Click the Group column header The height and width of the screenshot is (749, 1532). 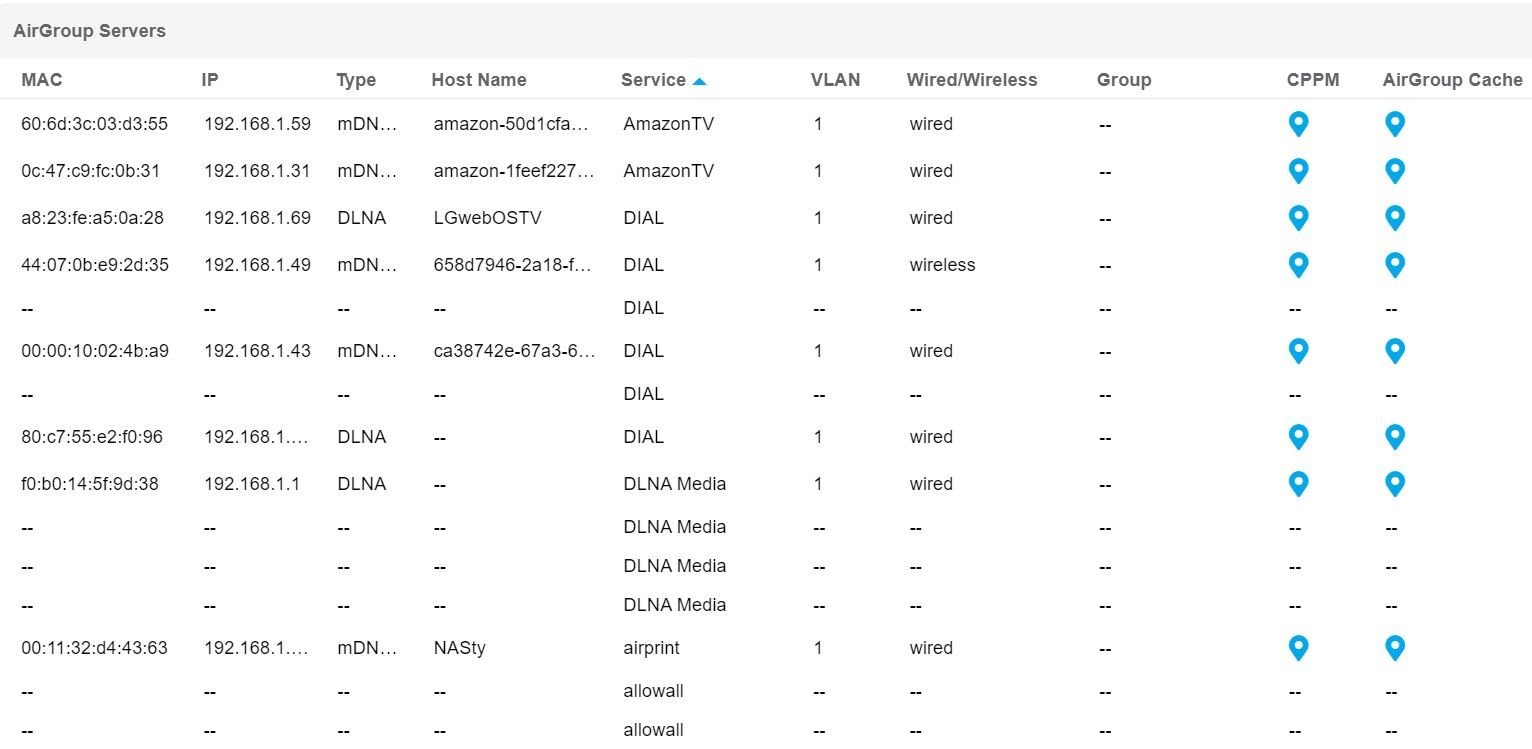1124,80
